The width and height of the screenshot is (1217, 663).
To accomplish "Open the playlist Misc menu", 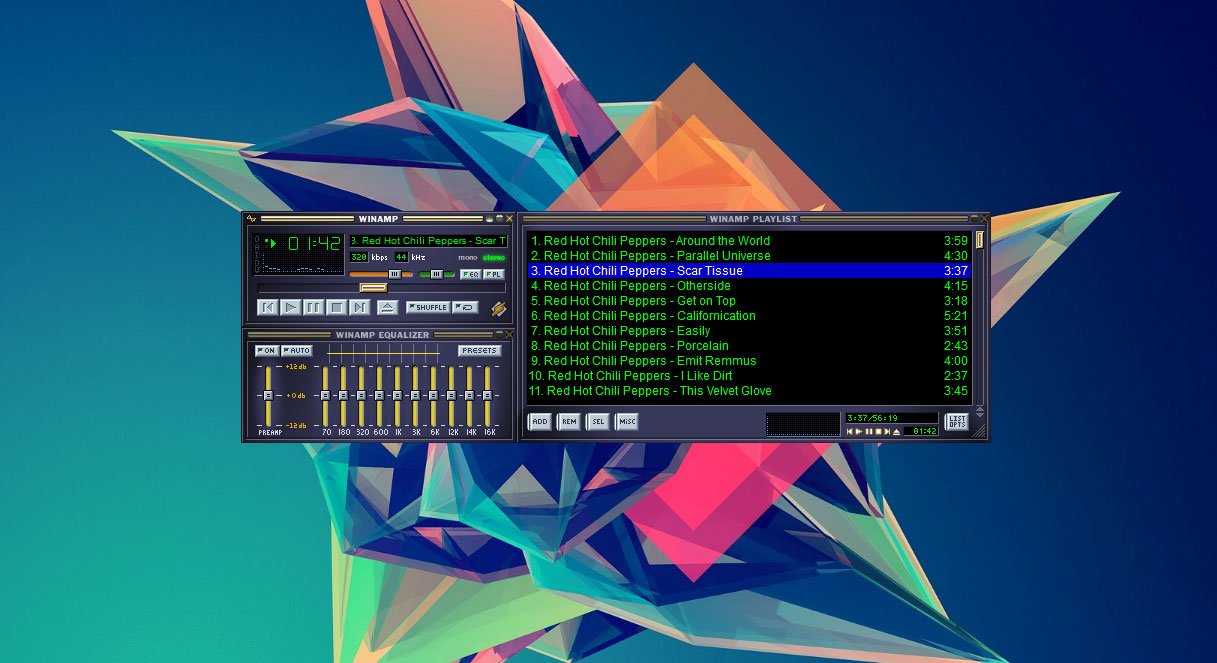I will [627, 422].
